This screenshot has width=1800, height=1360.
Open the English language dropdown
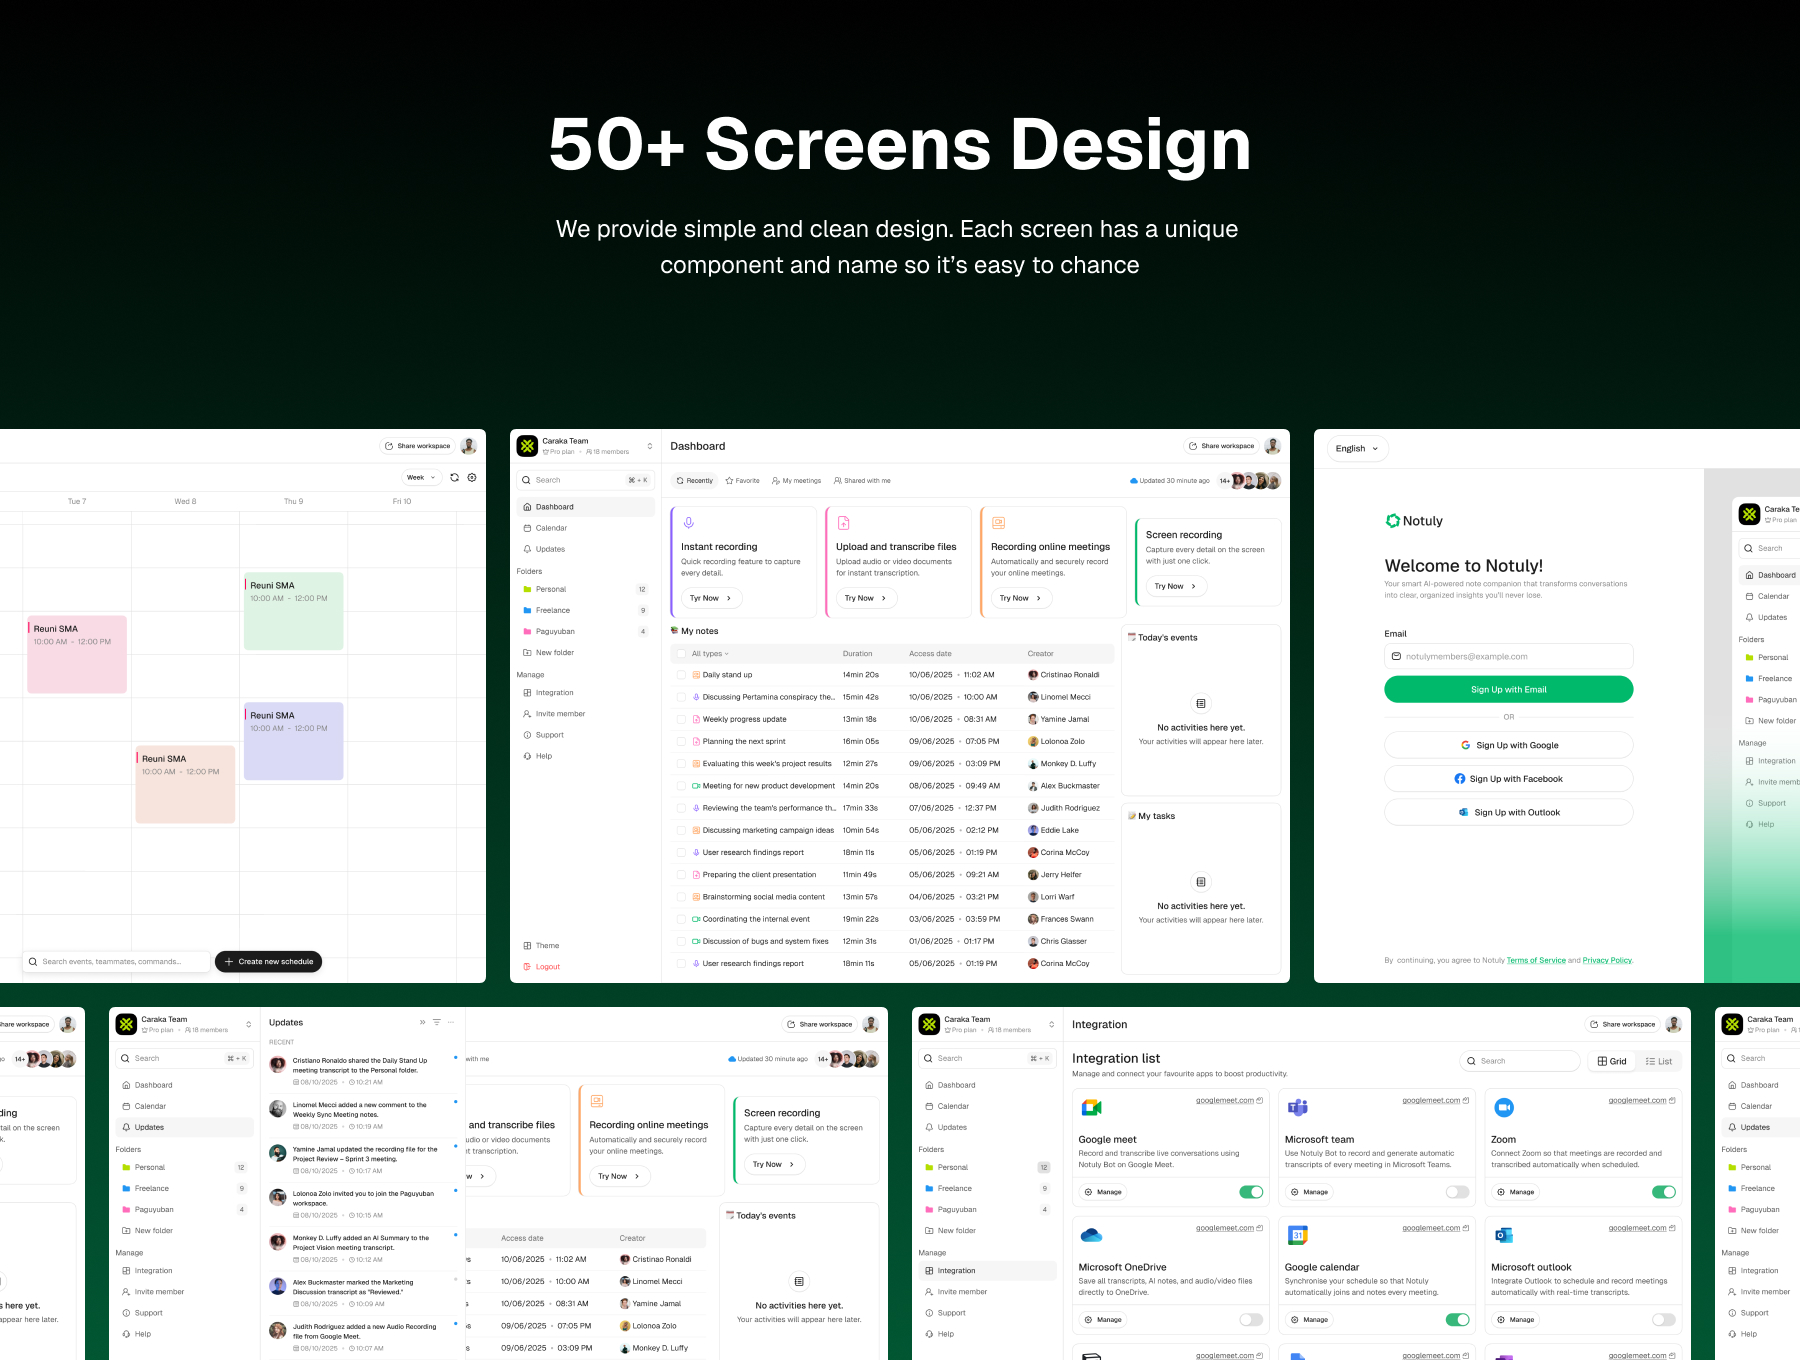[1357, 449]
